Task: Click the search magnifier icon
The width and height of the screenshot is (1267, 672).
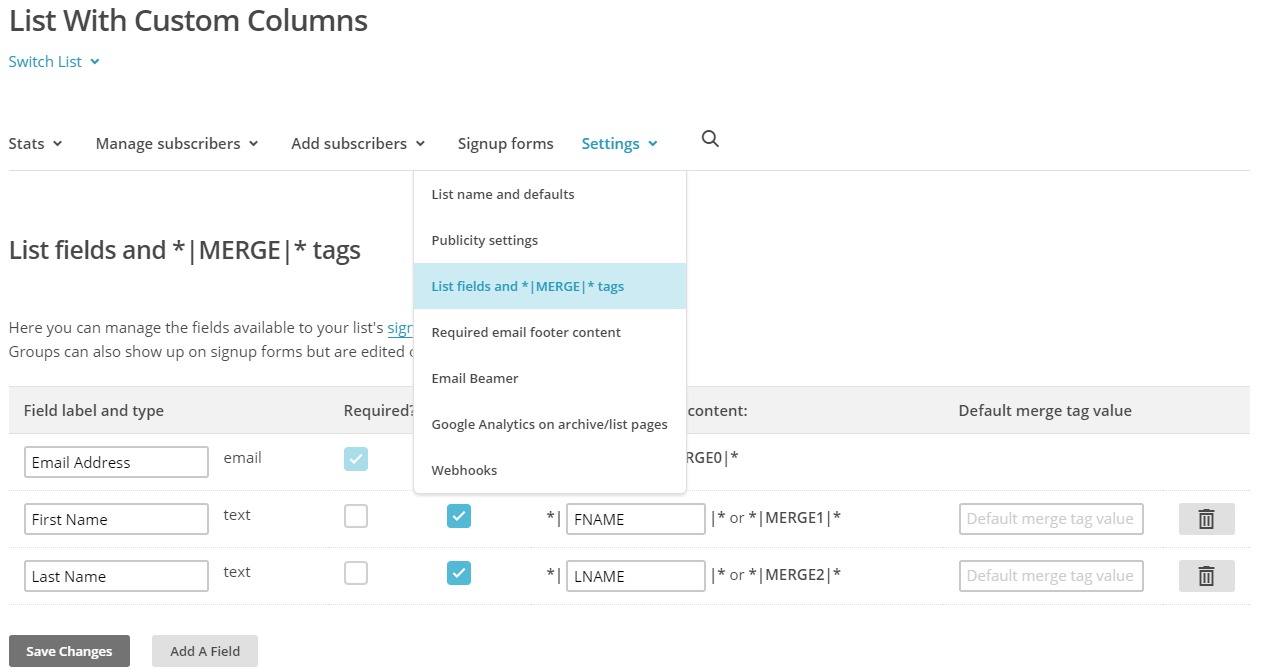Action: click(x=710, y=140)
